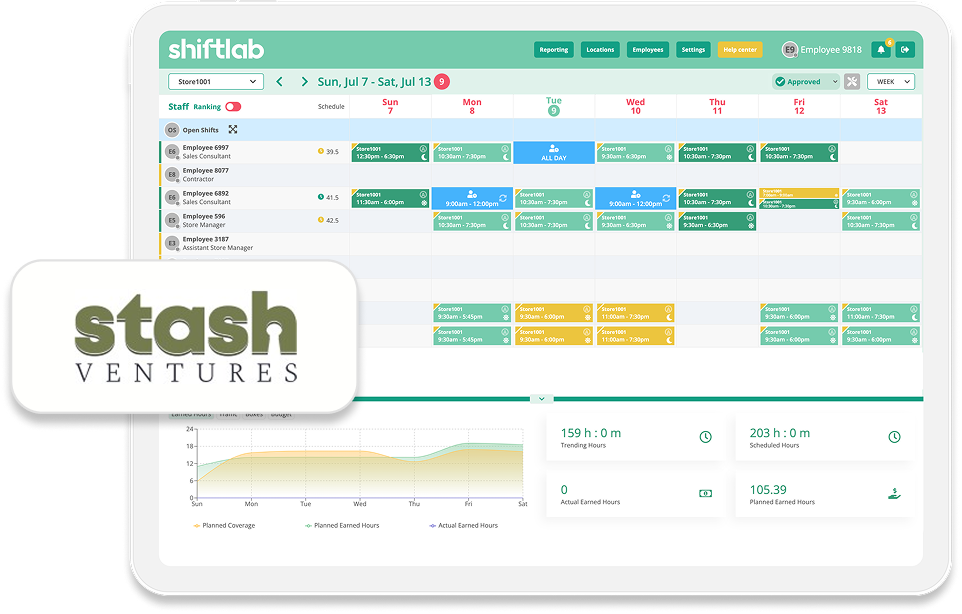
Task: Click the Actual Earned Hours money icon
Action: [707, 493]
